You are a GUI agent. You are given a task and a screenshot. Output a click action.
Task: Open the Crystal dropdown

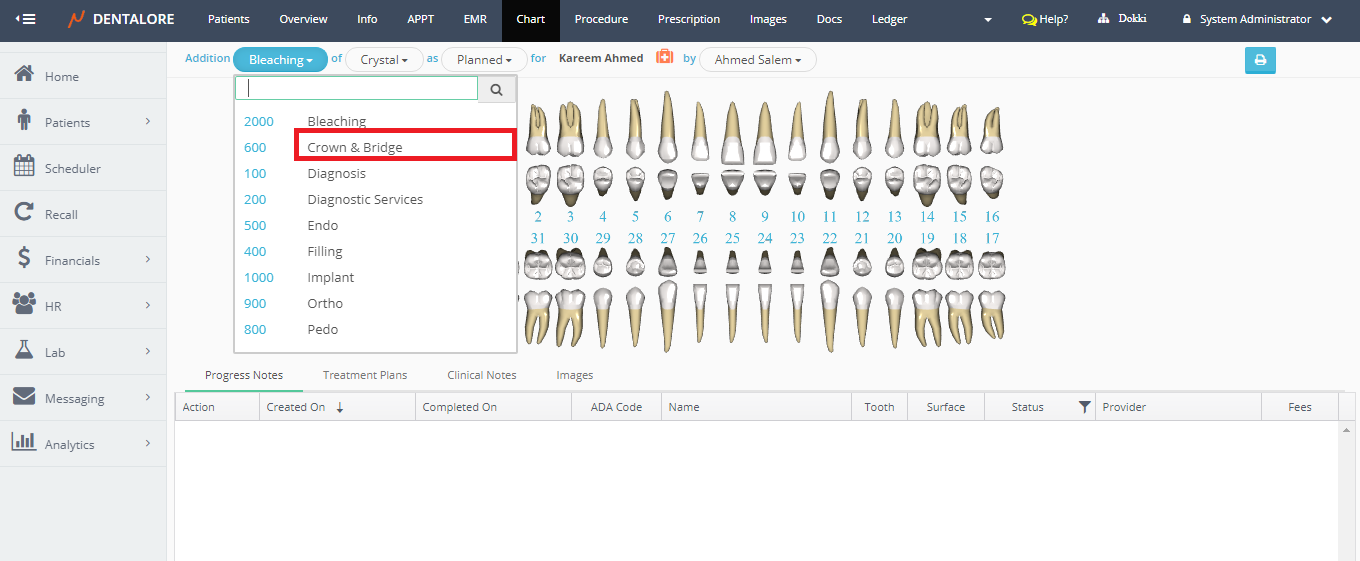(384, 60)
